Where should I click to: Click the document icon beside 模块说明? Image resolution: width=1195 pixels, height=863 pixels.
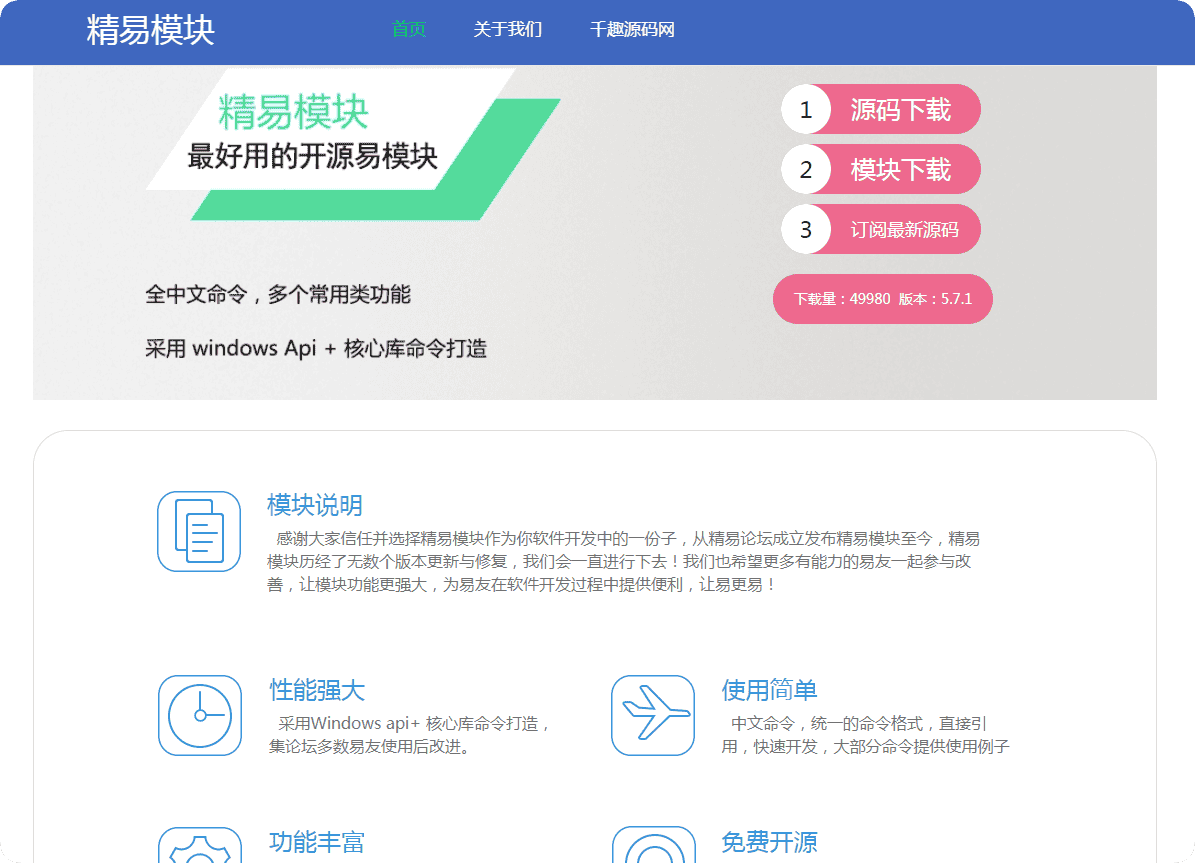coord(199,531)
